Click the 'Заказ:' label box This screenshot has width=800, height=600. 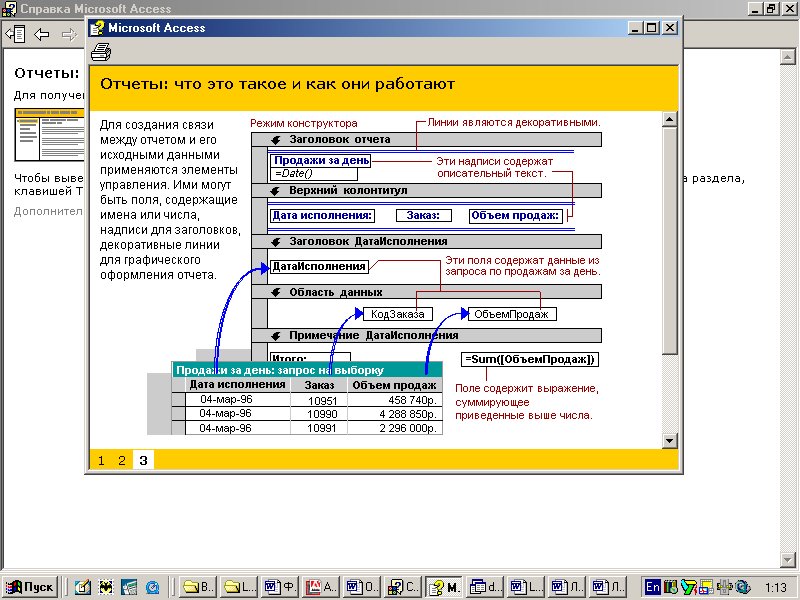pos(423,215)
